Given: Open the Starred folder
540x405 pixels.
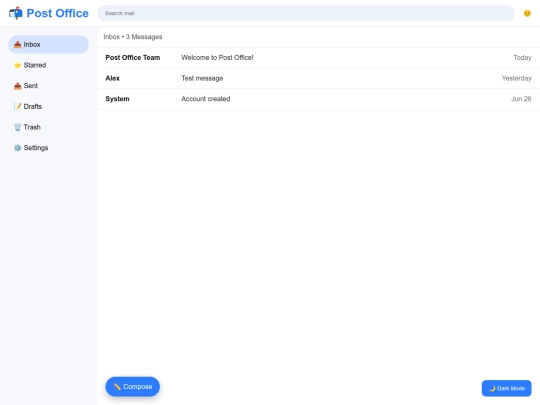Looking at the screenshot, I should 48,65.
